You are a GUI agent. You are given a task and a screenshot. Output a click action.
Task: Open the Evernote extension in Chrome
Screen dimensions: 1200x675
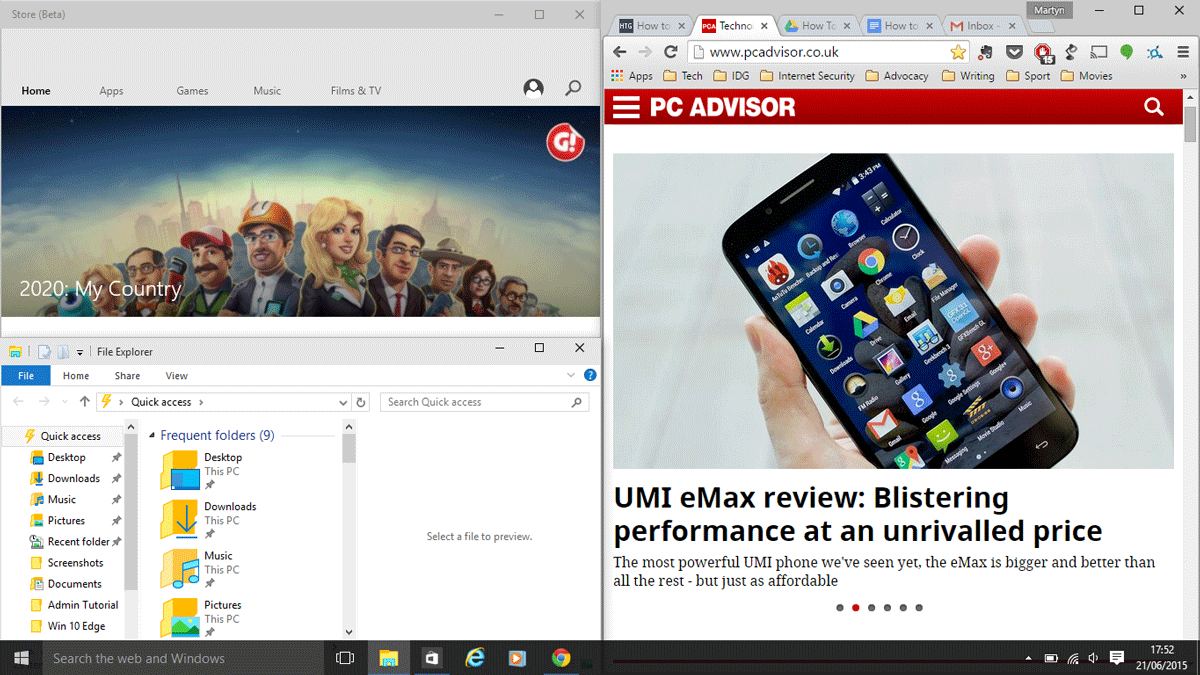pos(986,52)
